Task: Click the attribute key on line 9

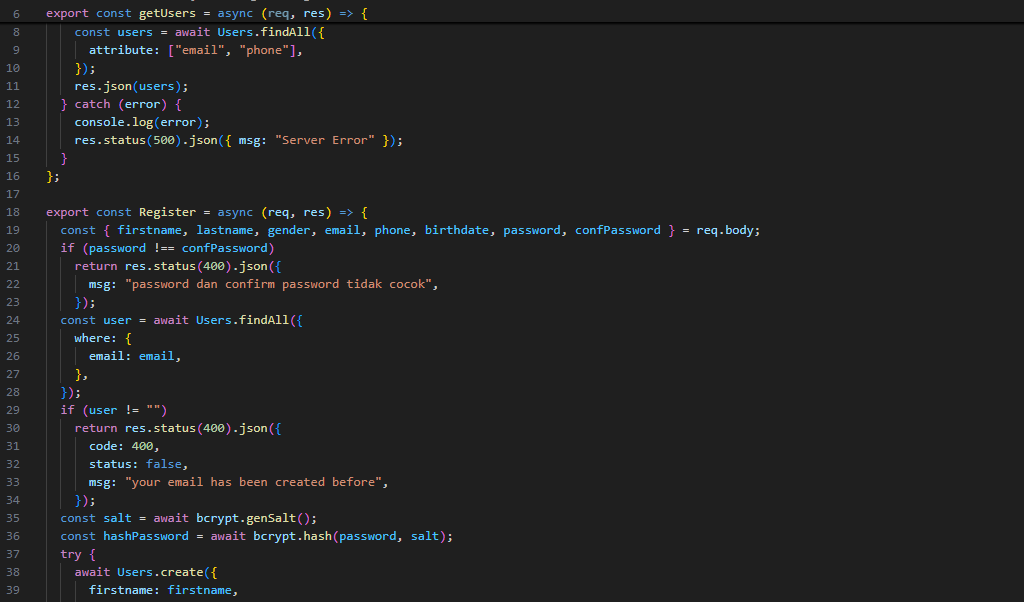Action: pyautogui.click(x=120, y=50)
